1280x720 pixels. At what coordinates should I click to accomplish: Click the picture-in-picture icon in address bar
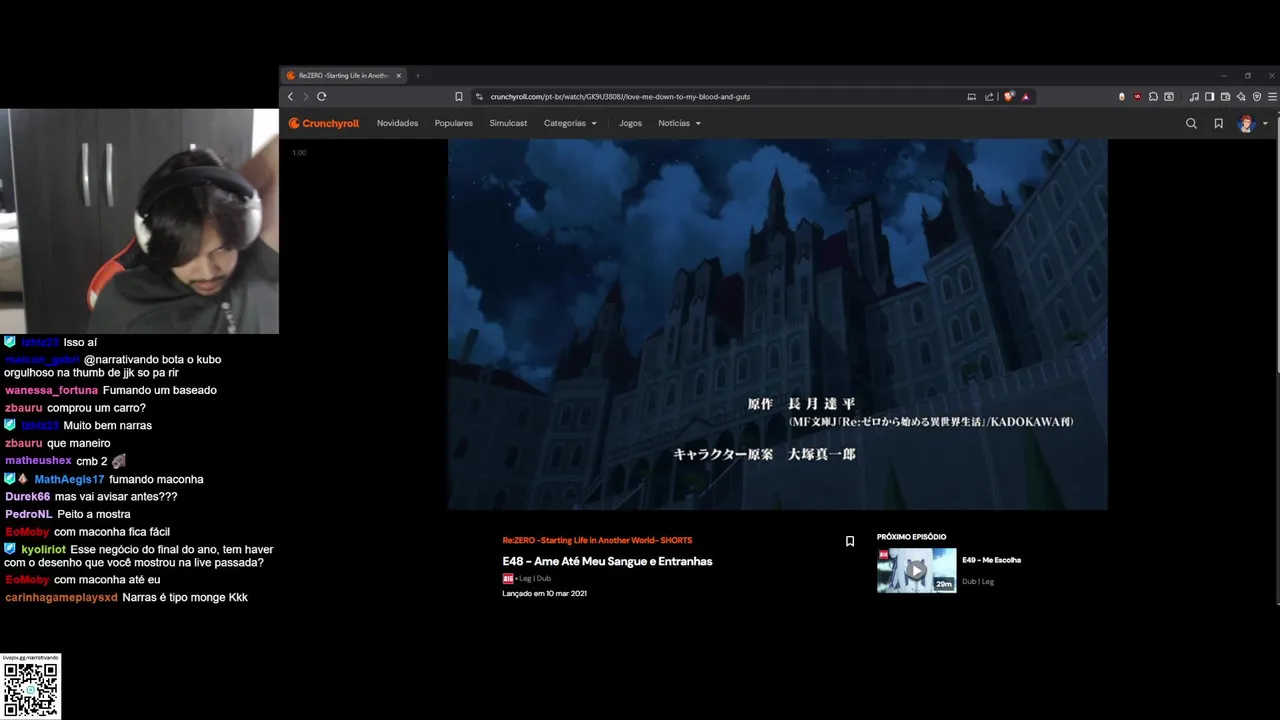(971, 96)
